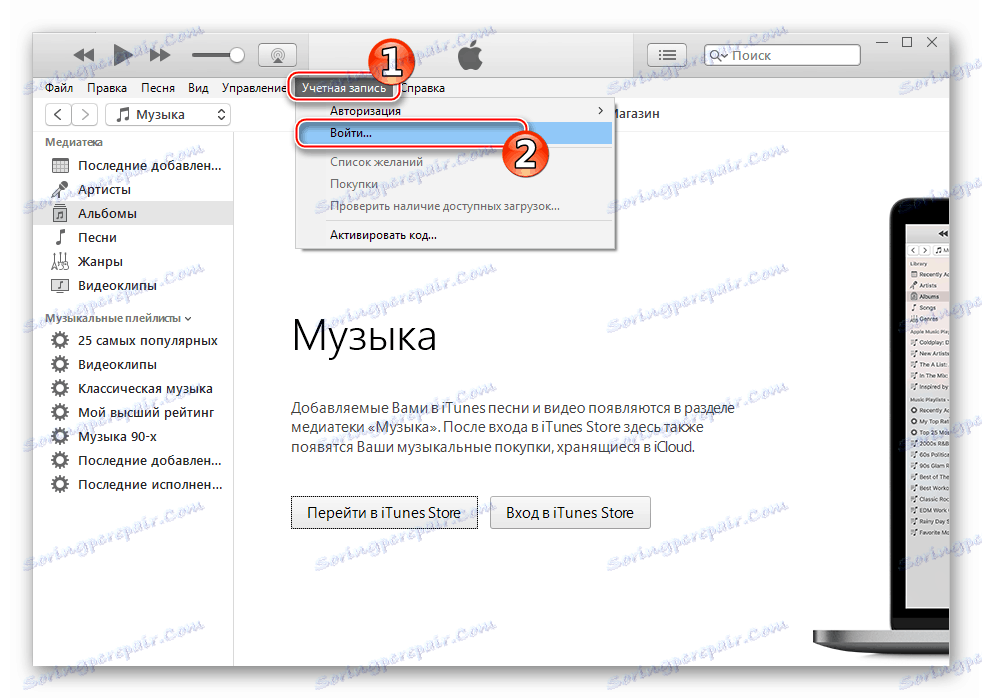Open the Файл menu
The height and width of the screenshot is (698, 982).
(59, 88)
